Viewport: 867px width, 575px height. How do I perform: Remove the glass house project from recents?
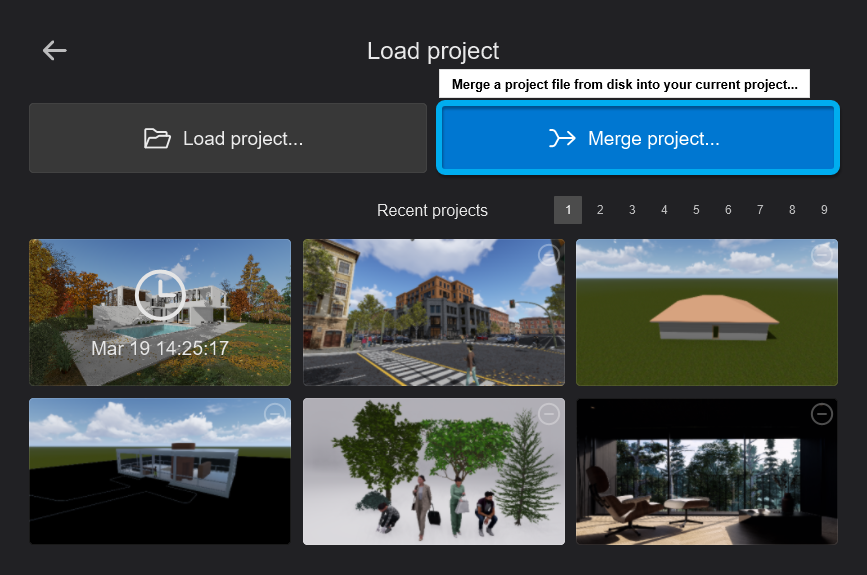coord(275,414)
